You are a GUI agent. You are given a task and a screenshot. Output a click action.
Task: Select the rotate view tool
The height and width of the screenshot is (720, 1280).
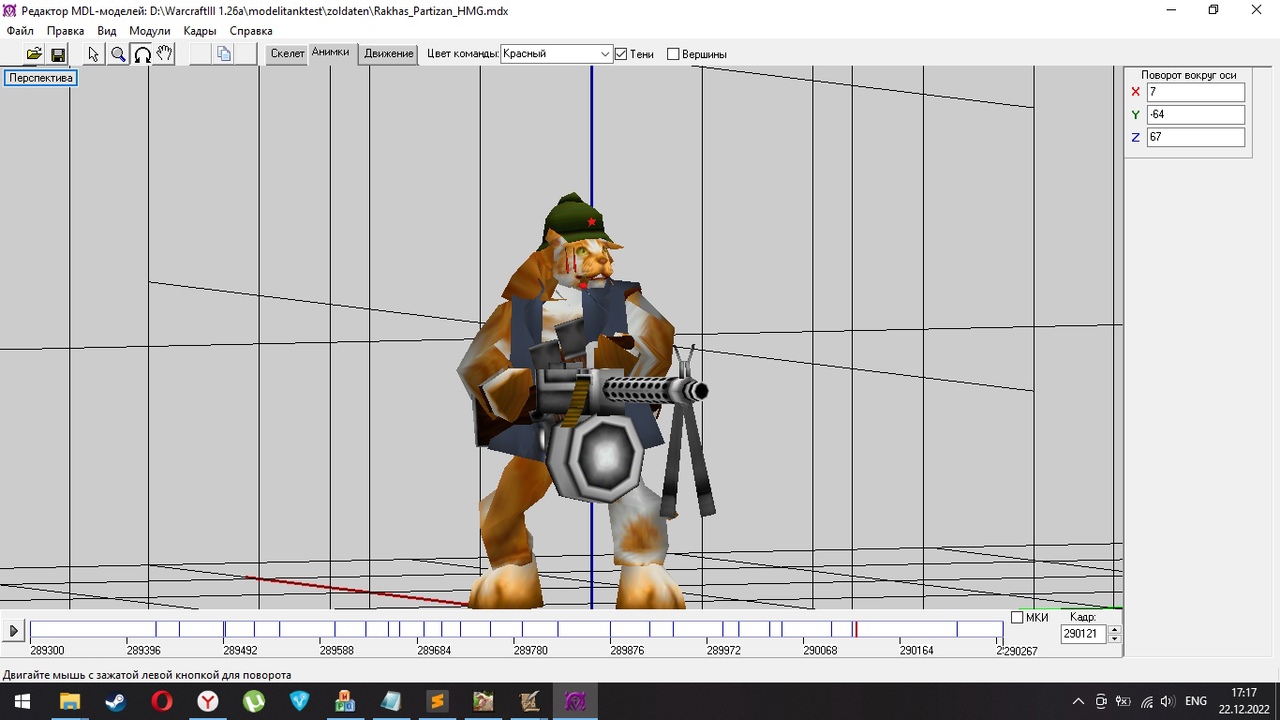tap(142, 54)
